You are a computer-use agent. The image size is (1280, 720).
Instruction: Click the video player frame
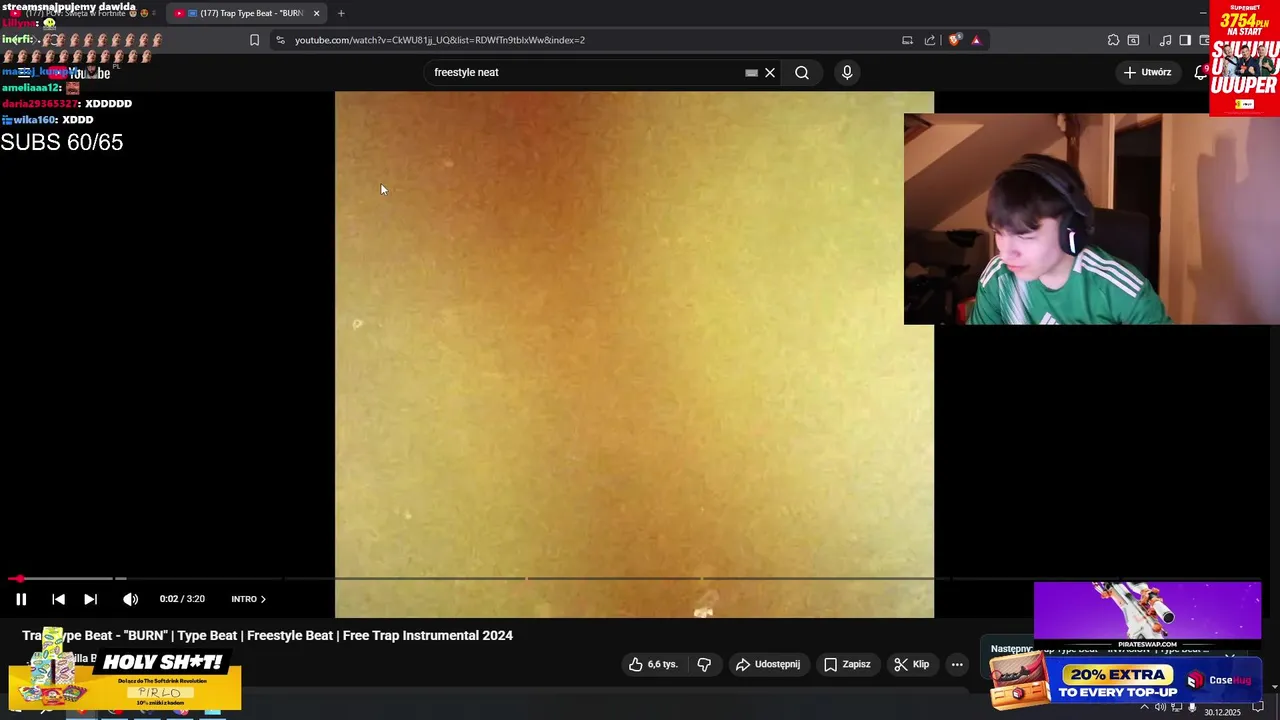coord(634,354)
